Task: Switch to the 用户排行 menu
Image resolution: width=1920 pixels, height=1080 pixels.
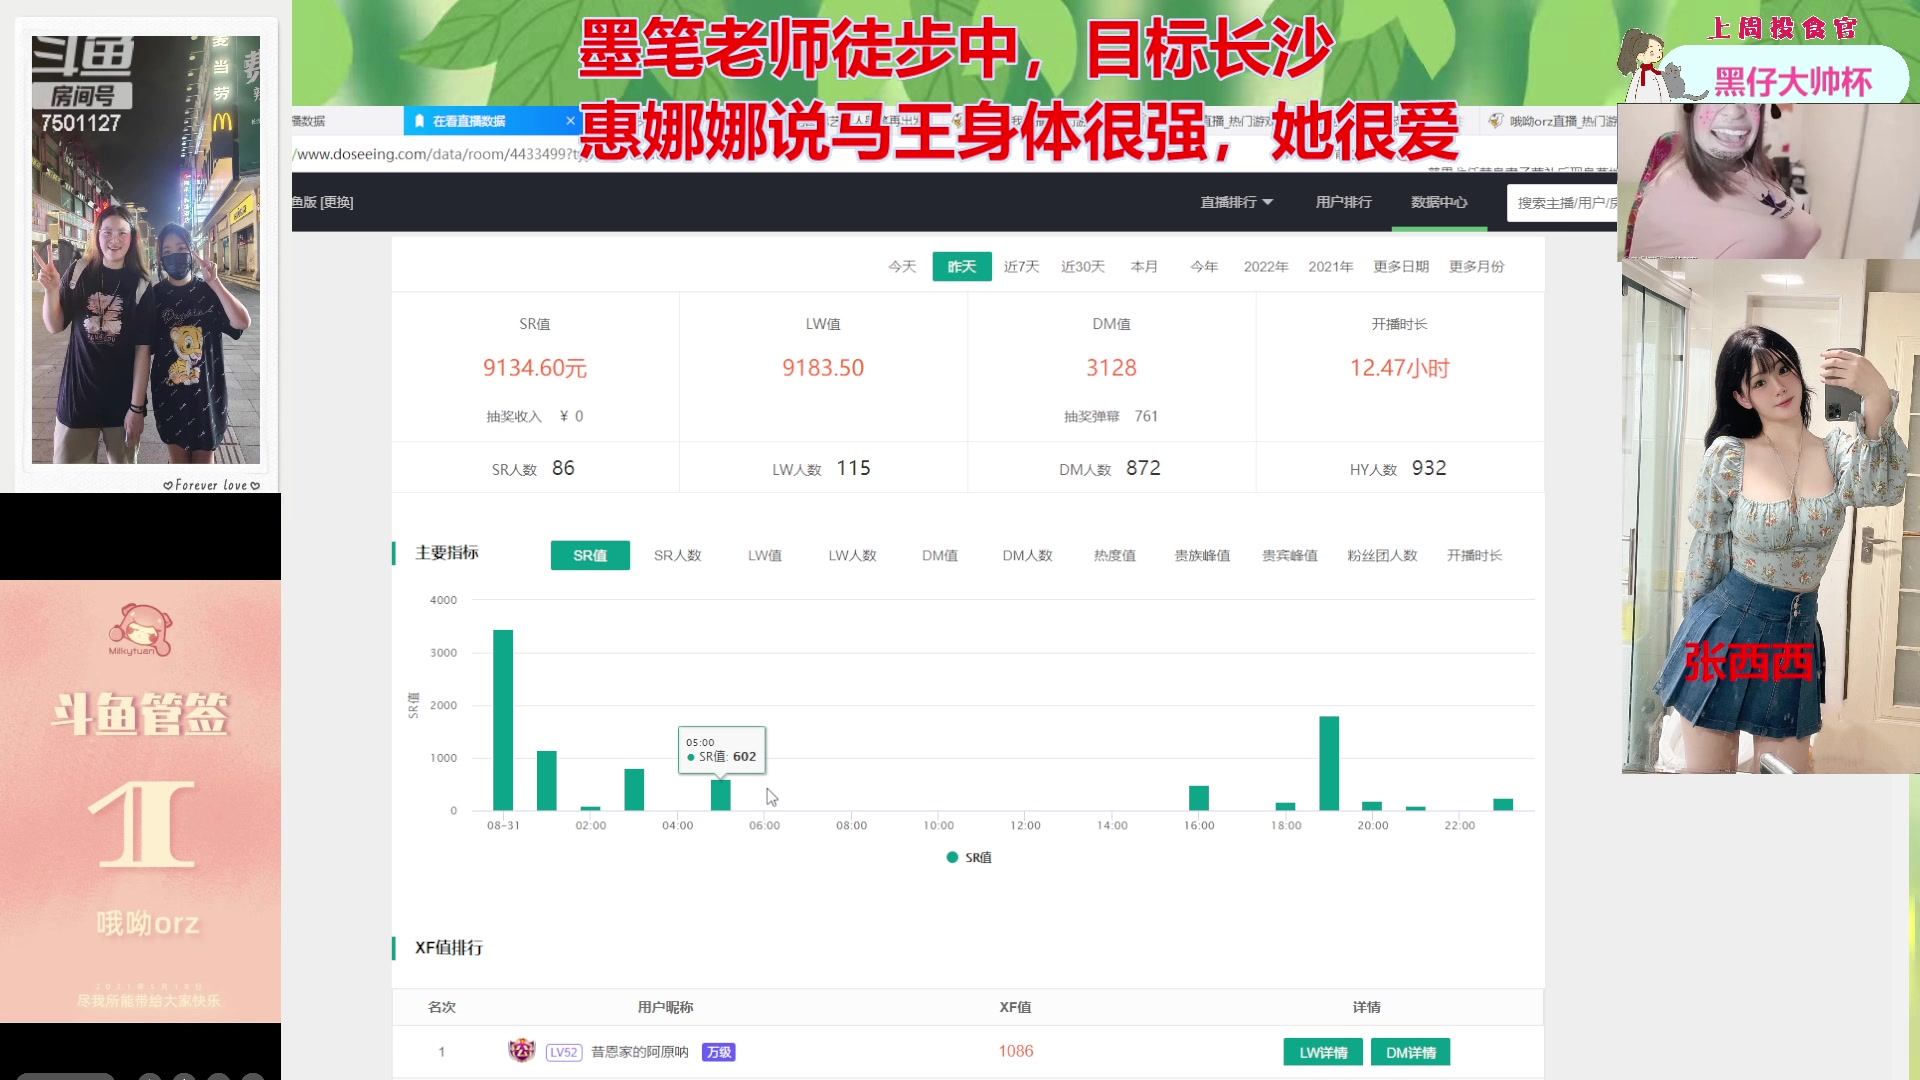Action: point(1342,201)
